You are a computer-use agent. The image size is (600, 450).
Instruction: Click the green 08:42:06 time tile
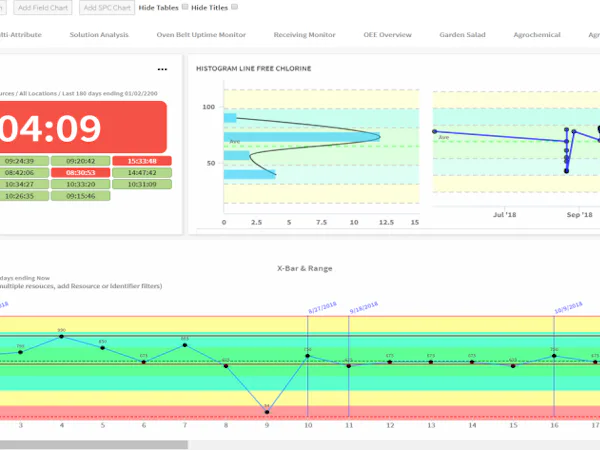(24, 173)
